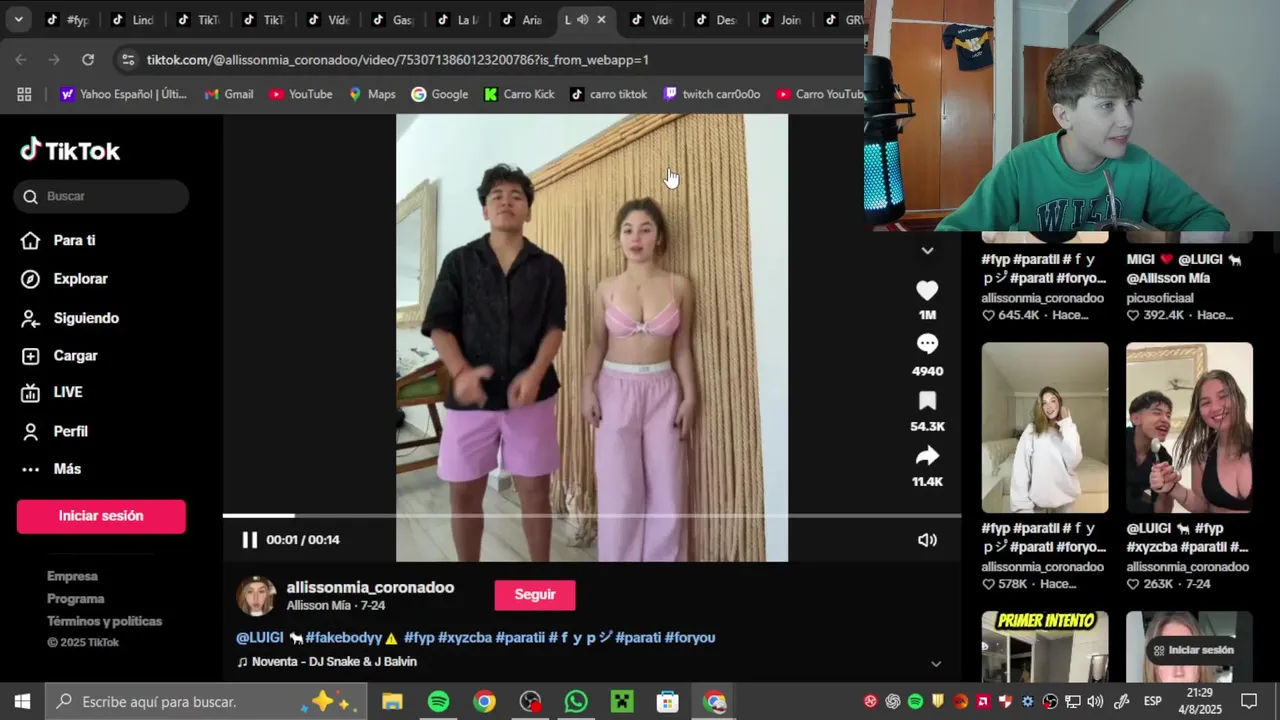Open the @LUIGI mention link
The height and width of the screenshot is (720, 1280).
coord(260,637)
